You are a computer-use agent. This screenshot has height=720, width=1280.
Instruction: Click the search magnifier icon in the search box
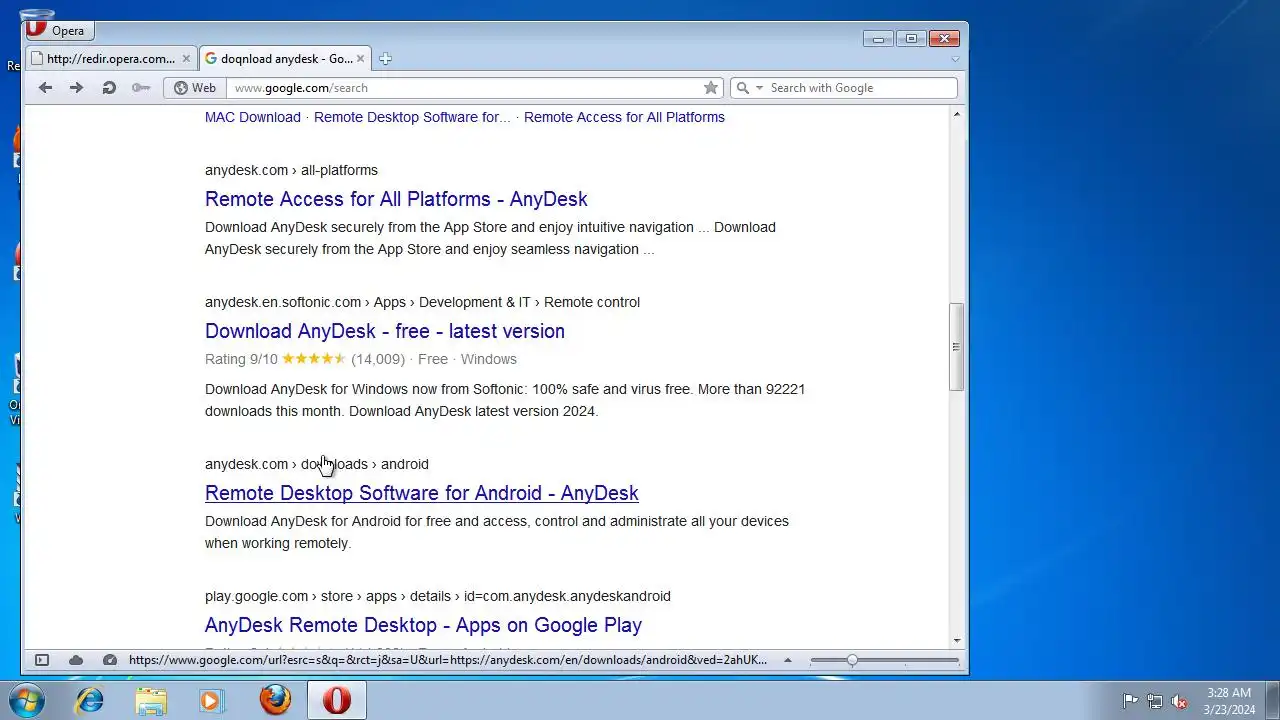(x=742, y=88)
